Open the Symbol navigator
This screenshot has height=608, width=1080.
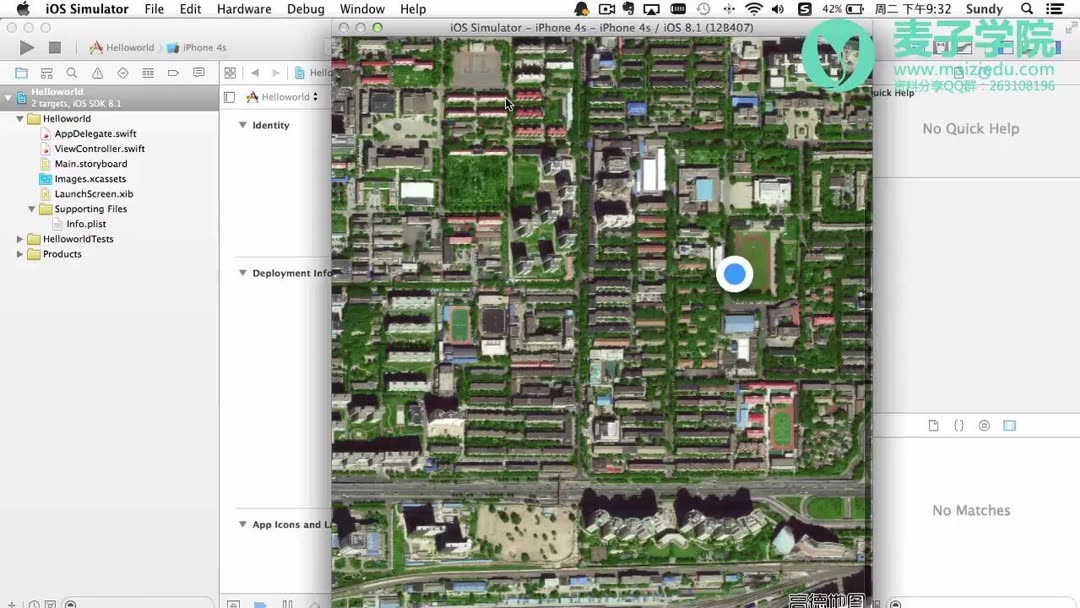point(46,72)
